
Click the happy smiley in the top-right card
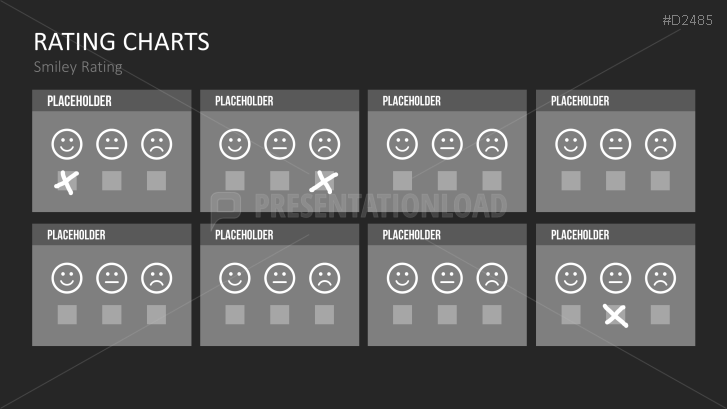(570, 144)
